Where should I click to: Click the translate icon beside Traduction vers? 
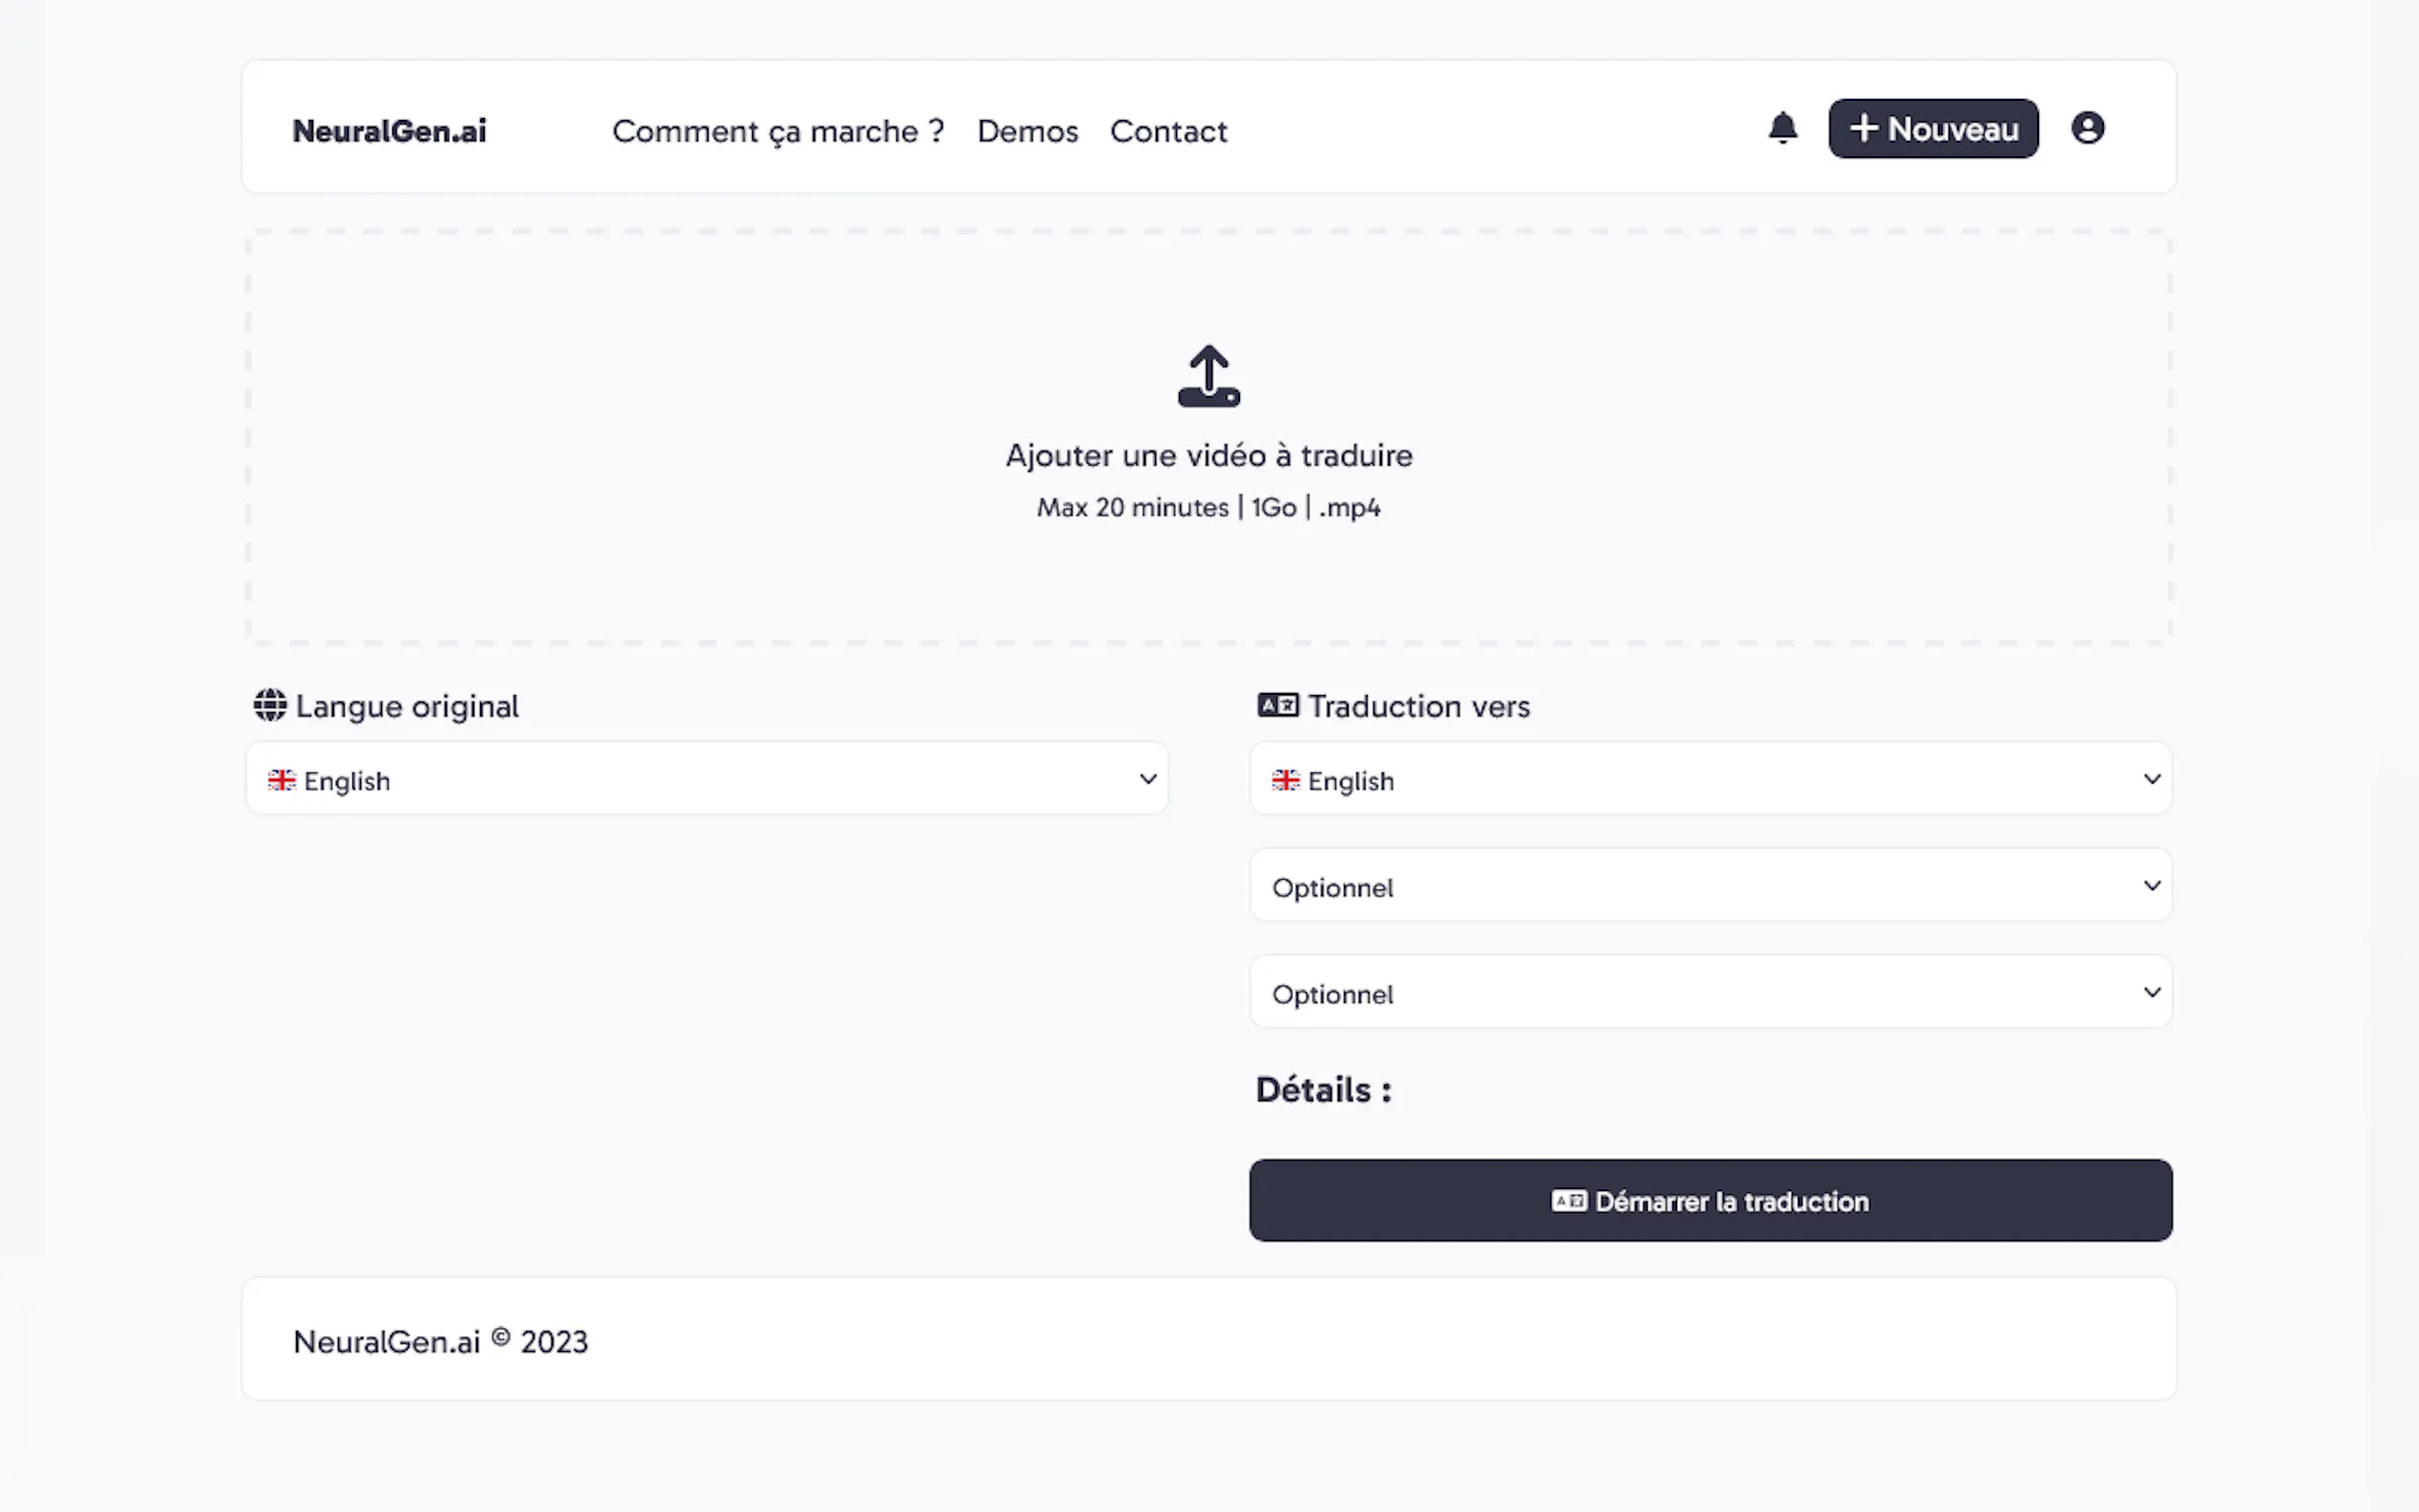point(1277,705)
